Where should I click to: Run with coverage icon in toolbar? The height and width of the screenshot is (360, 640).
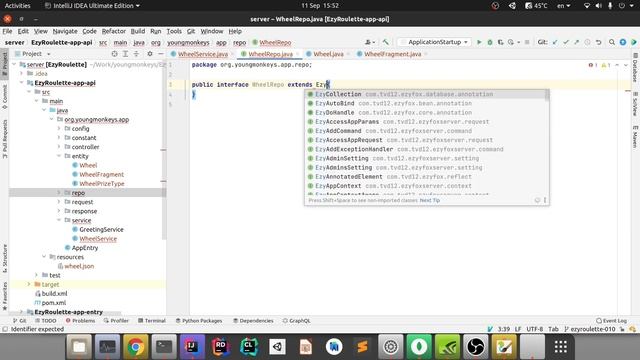pyautogui.click(x=500, y=42)
